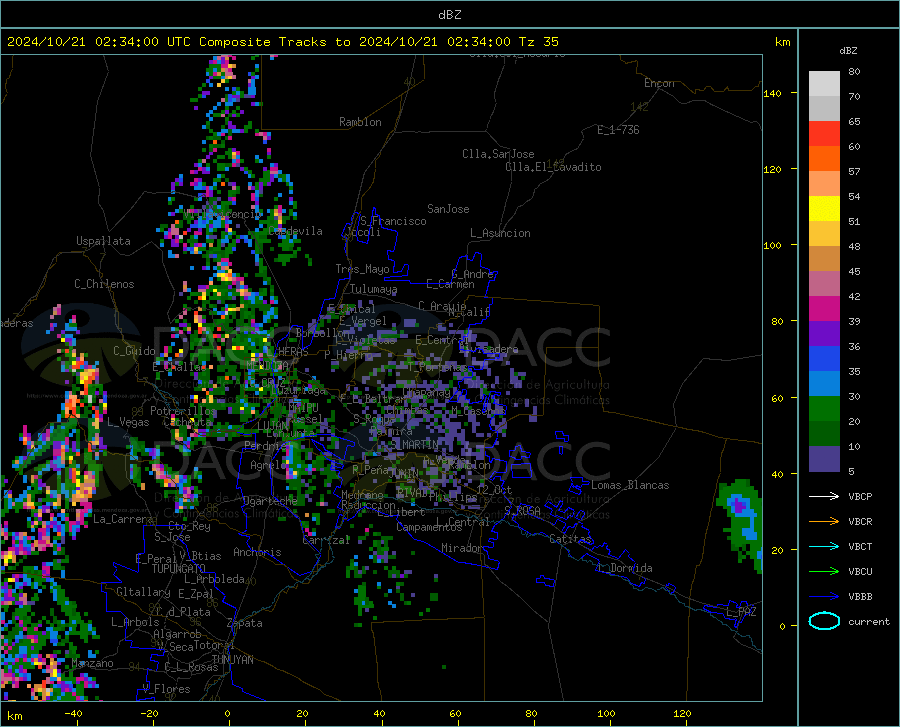The width and height of the screenshot is (900, 727).
Task: Click the 'Uspallata' place label
Action: [103, 242]
